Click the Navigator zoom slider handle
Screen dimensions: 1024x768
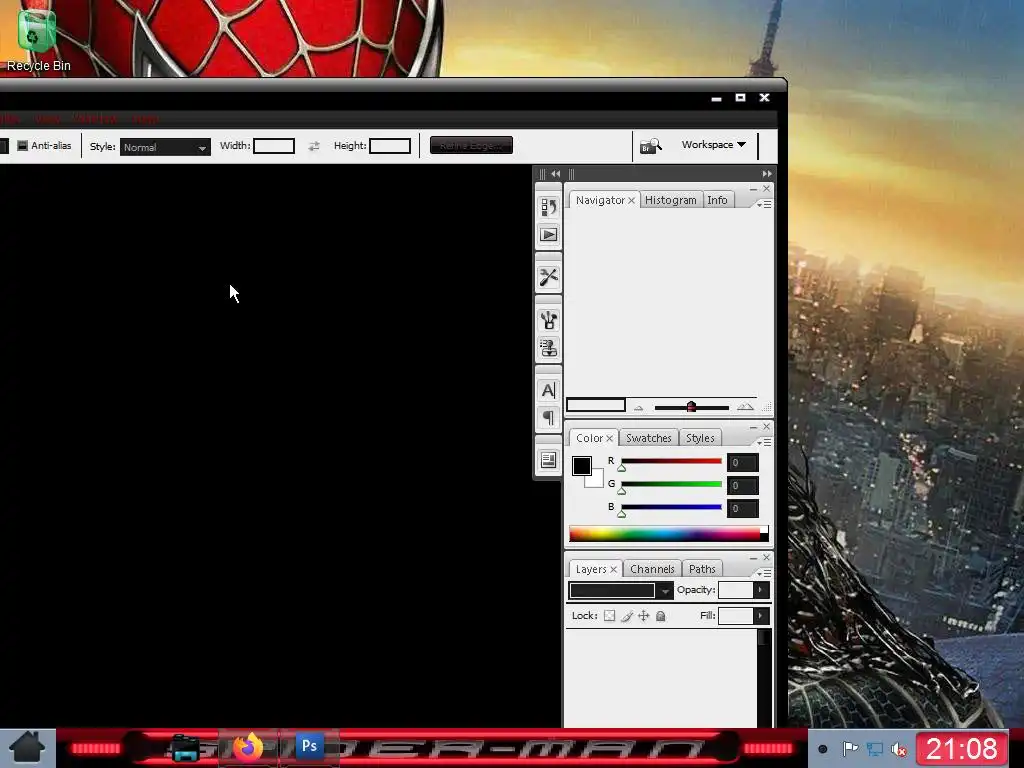tap(691, 408)
